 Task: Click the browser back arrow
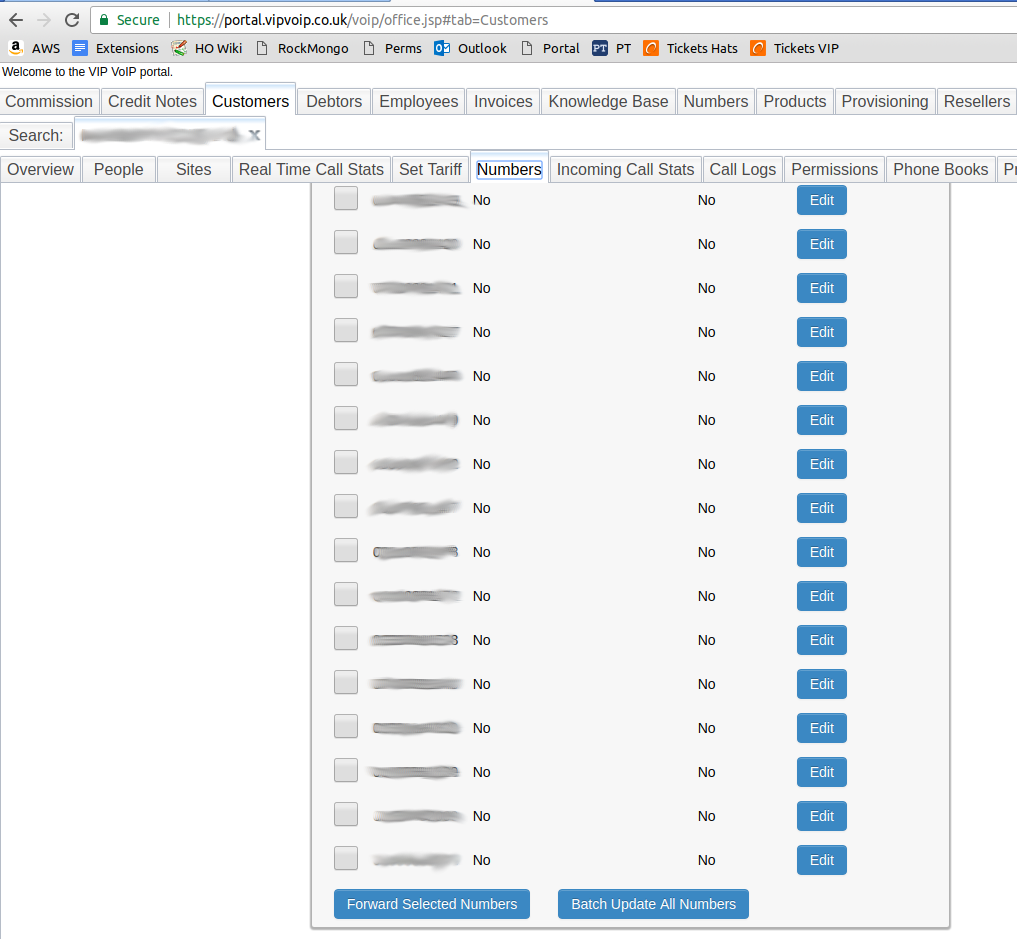coord(16,20)
